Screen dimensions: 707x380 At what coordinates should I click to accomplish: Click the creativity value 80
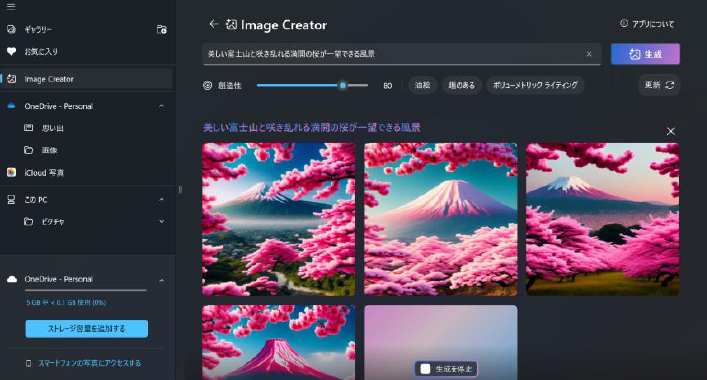point(387,85)
